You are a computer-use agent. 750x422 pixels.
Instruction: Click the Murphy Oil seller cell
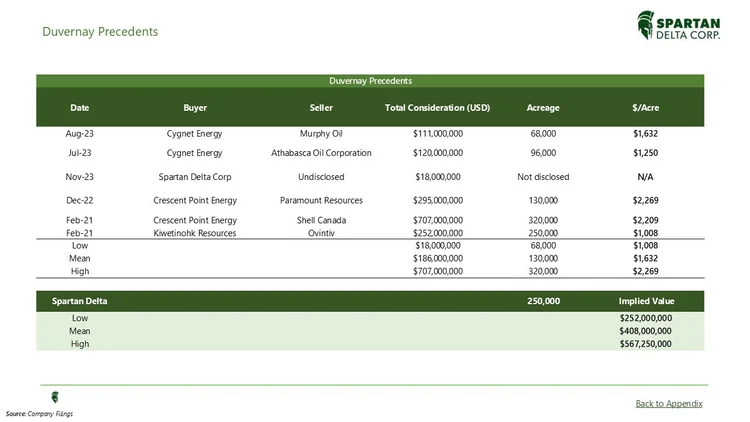point(321,133)
